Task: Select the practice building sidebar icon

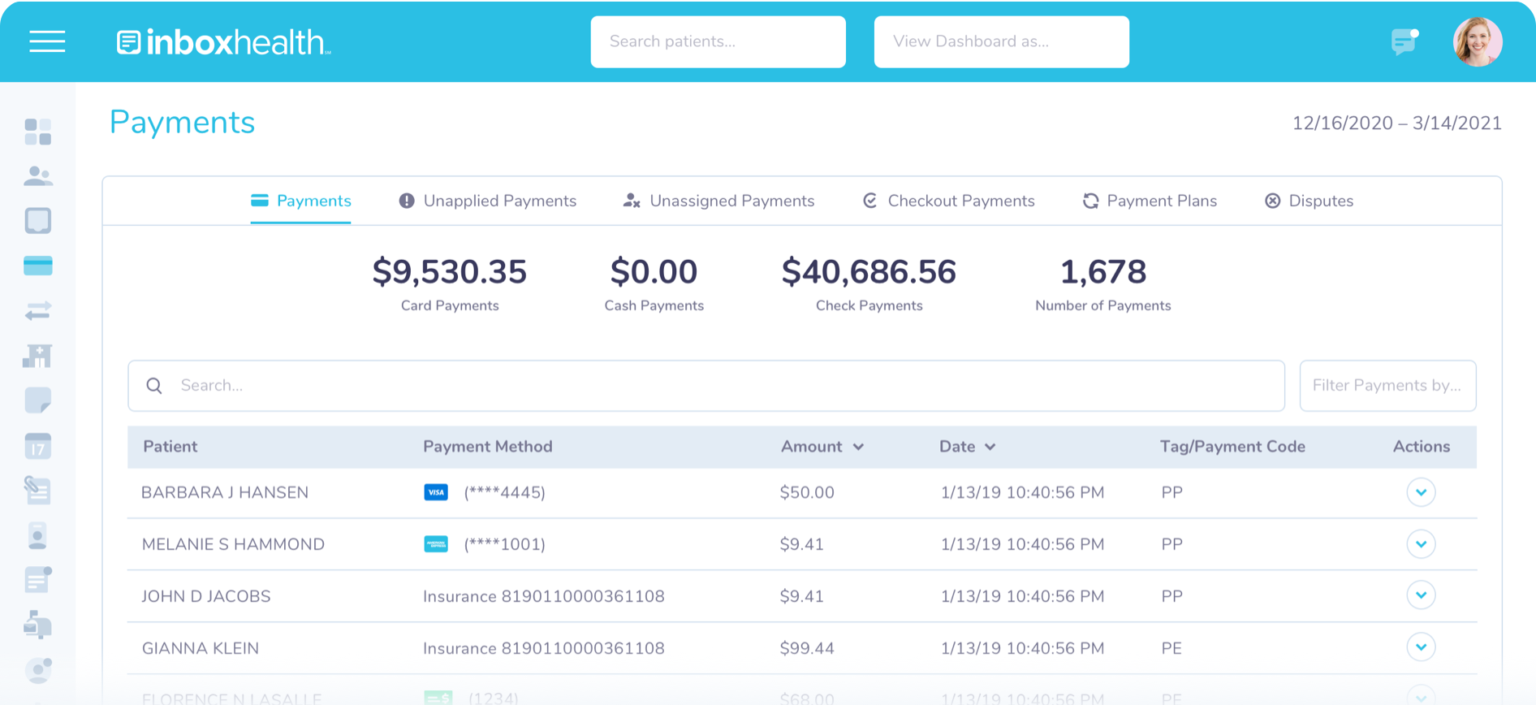Action: (38, 355)
